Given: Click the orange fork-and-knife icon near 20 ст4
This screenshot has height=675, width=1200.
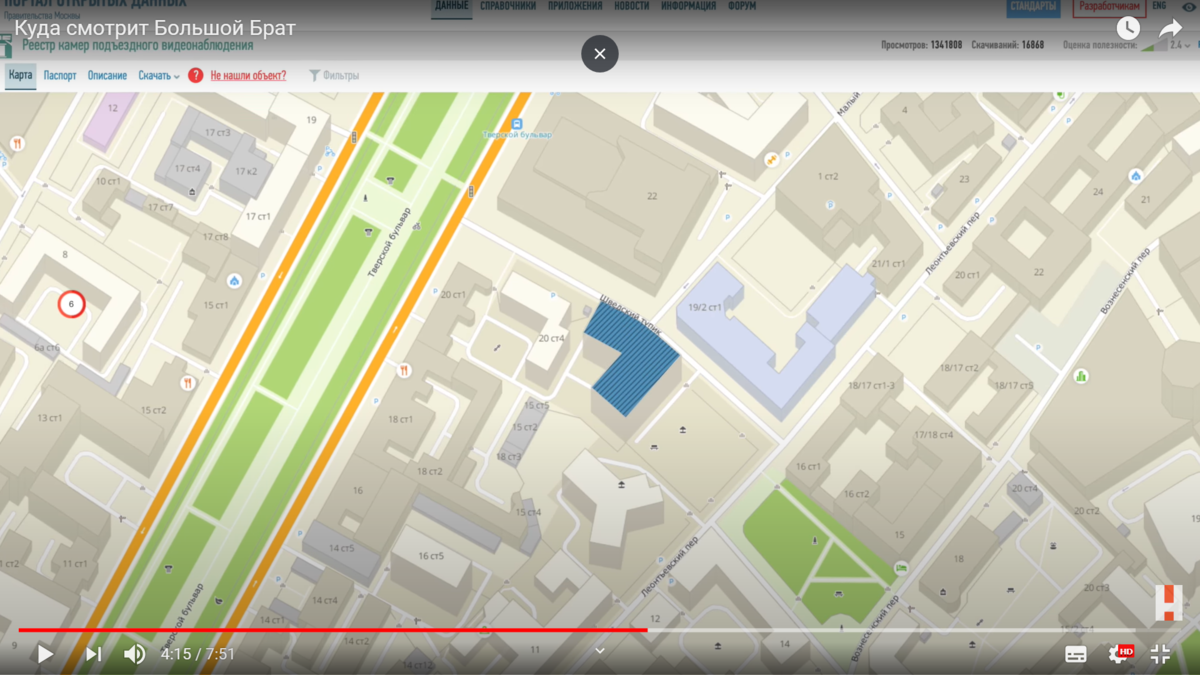Looking at the screenshot, I should pos(404,371).
